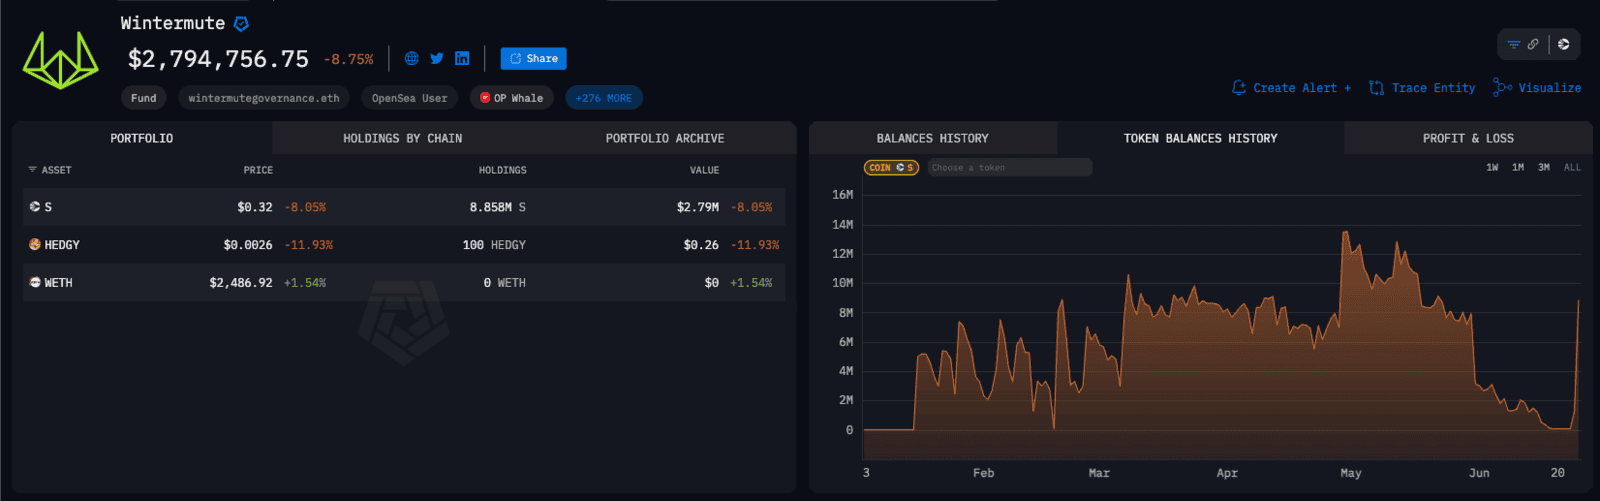Click HEDGY price $0.0026
Image resolution: width=1600 pixels, height=501 pixels.
[x=248, y=245]
